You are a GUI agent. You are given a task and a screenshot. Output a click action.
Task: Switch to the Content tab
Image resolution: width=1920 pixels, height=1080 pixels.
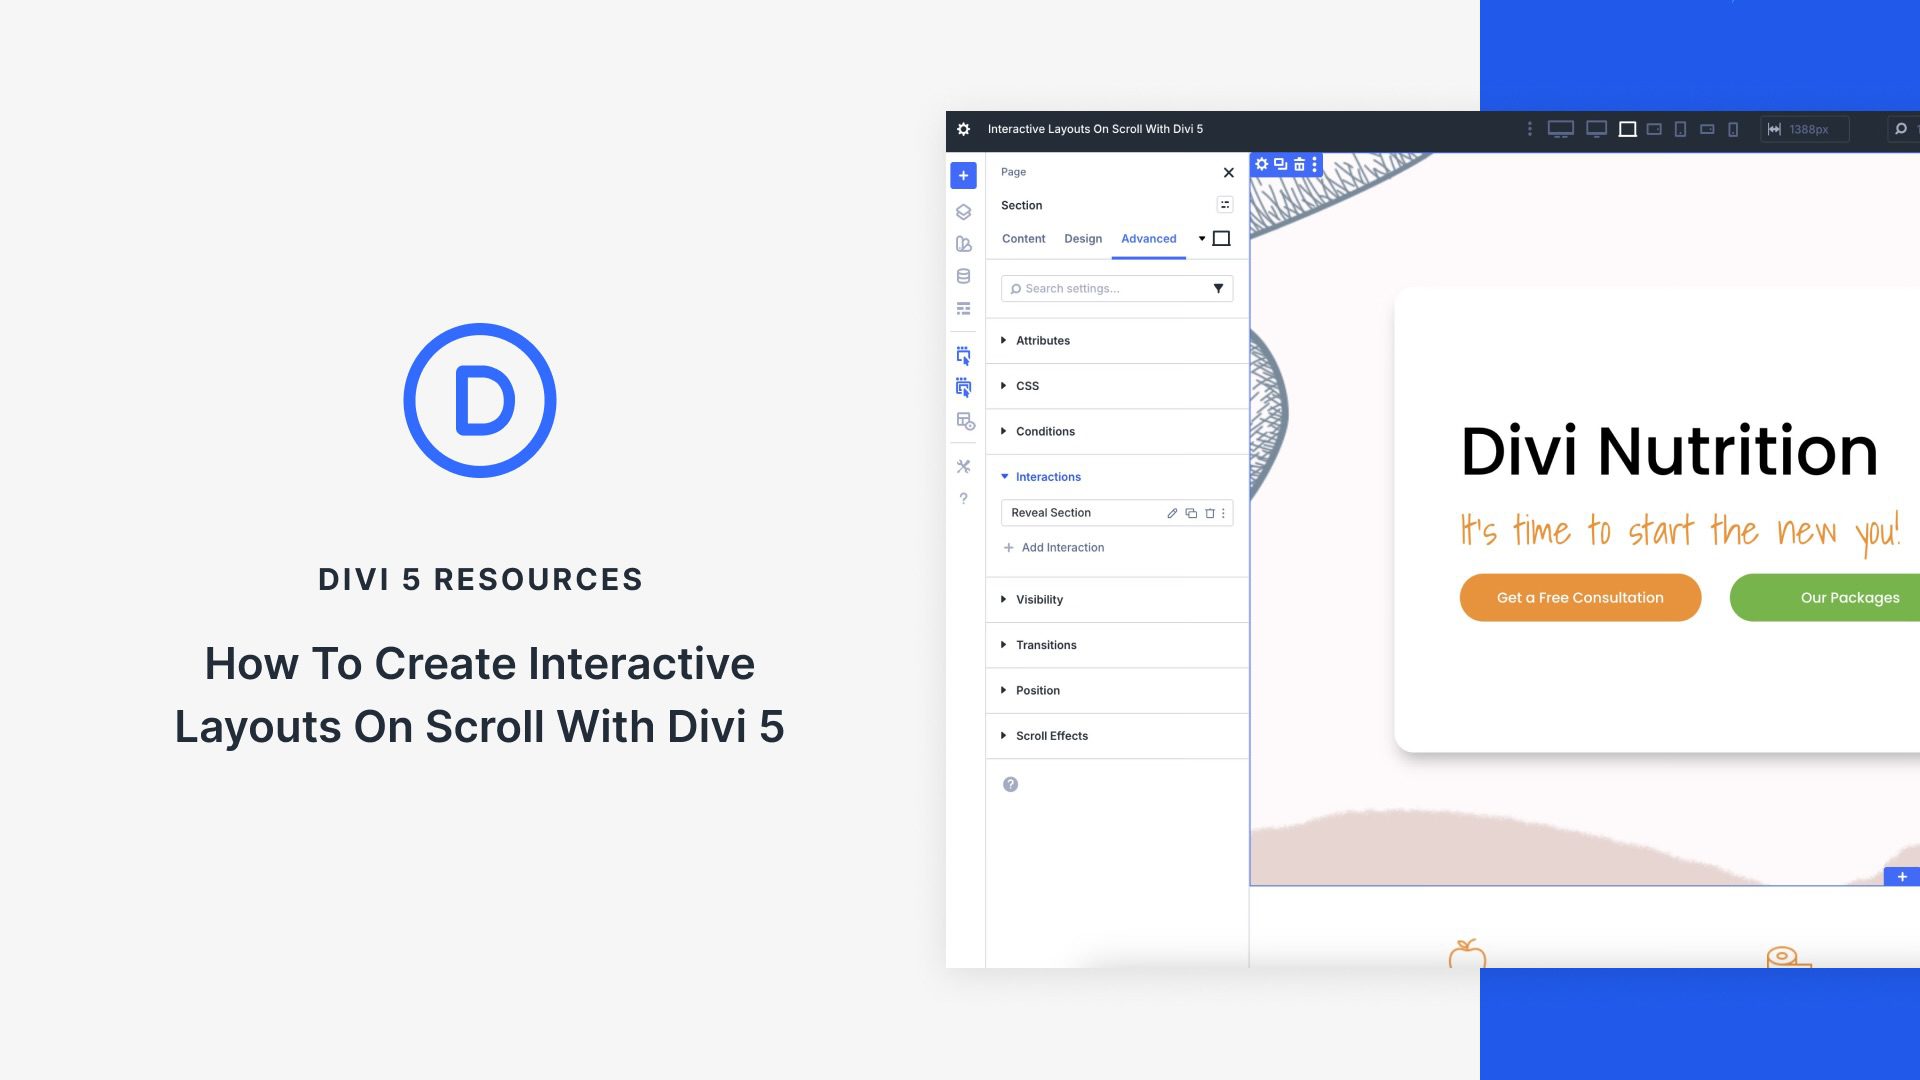point(1023,239)
